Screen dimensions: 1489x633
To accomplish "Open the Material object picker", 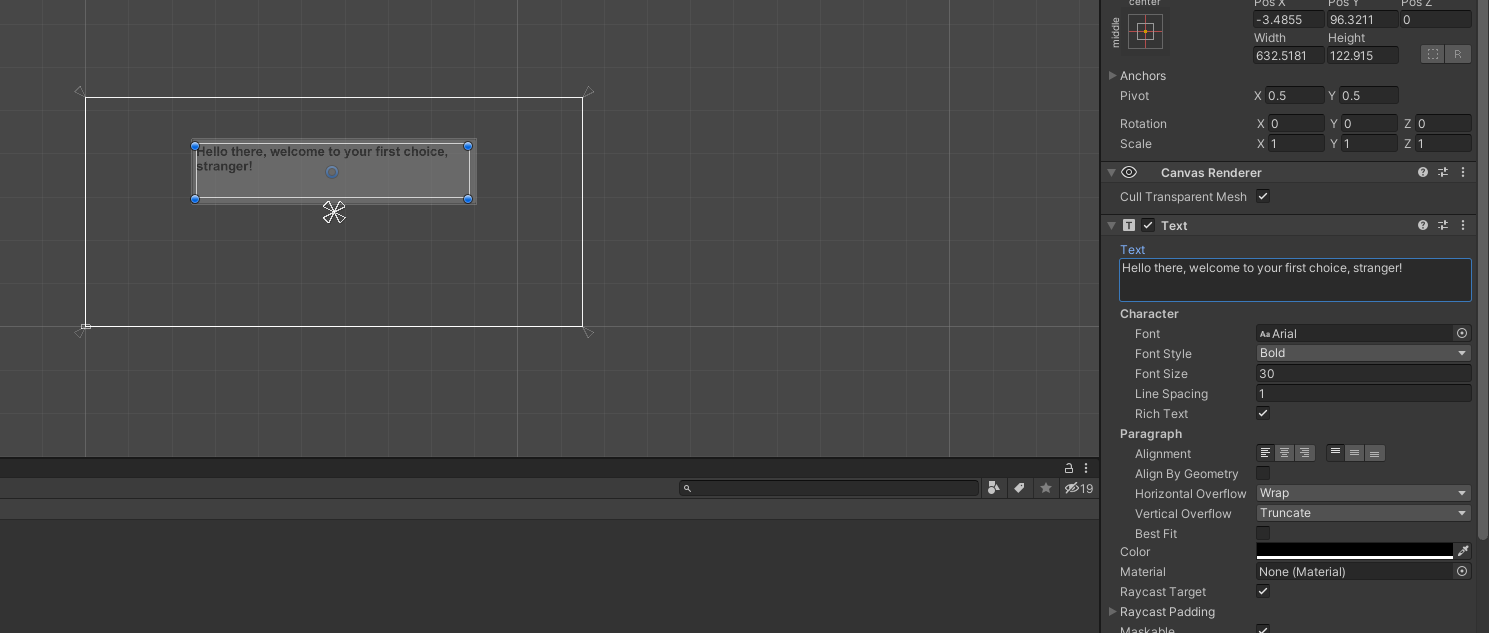I will (1462, 571).
